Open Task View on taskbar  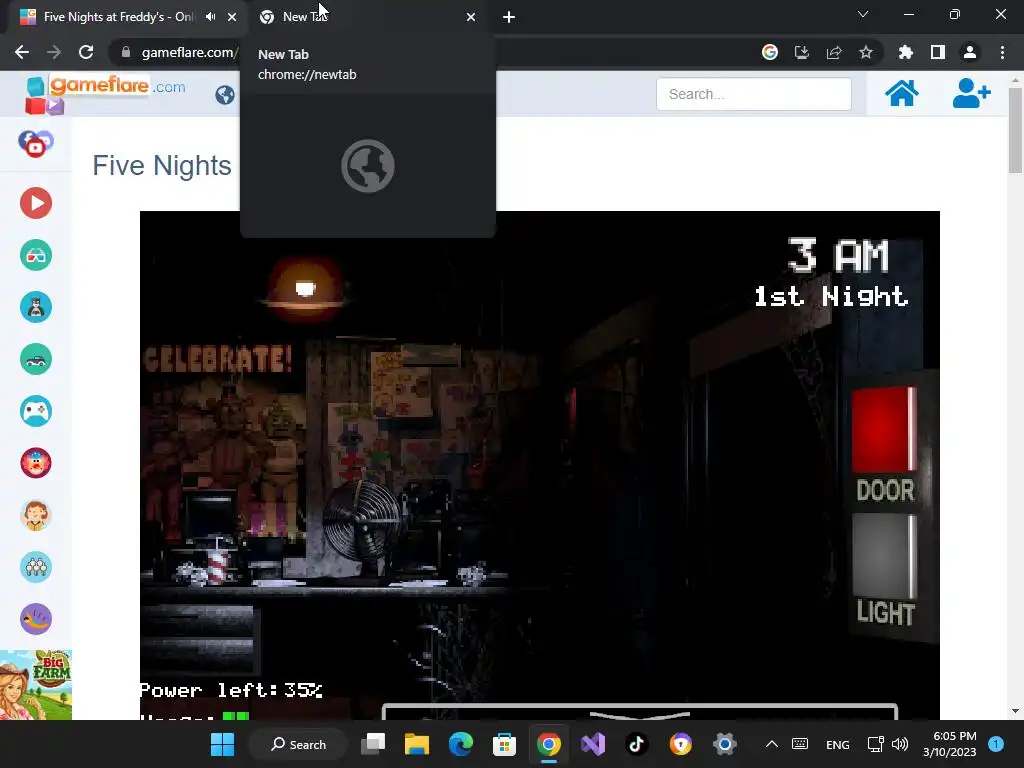[374, 744]
